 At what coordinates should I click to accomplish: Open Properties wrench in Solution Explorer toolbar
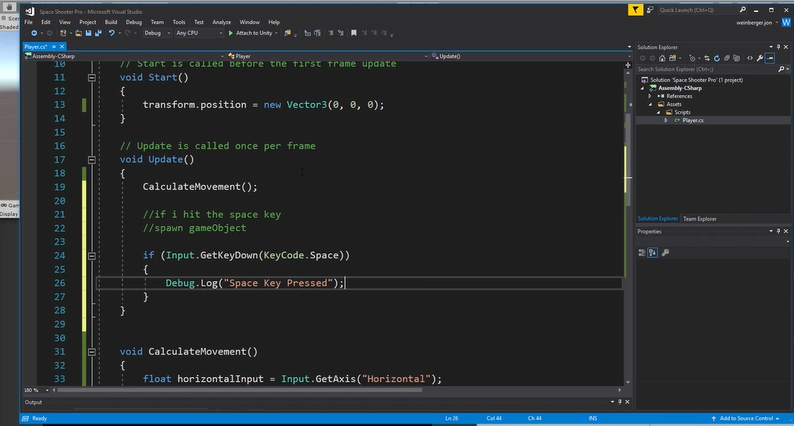[760, 58]
